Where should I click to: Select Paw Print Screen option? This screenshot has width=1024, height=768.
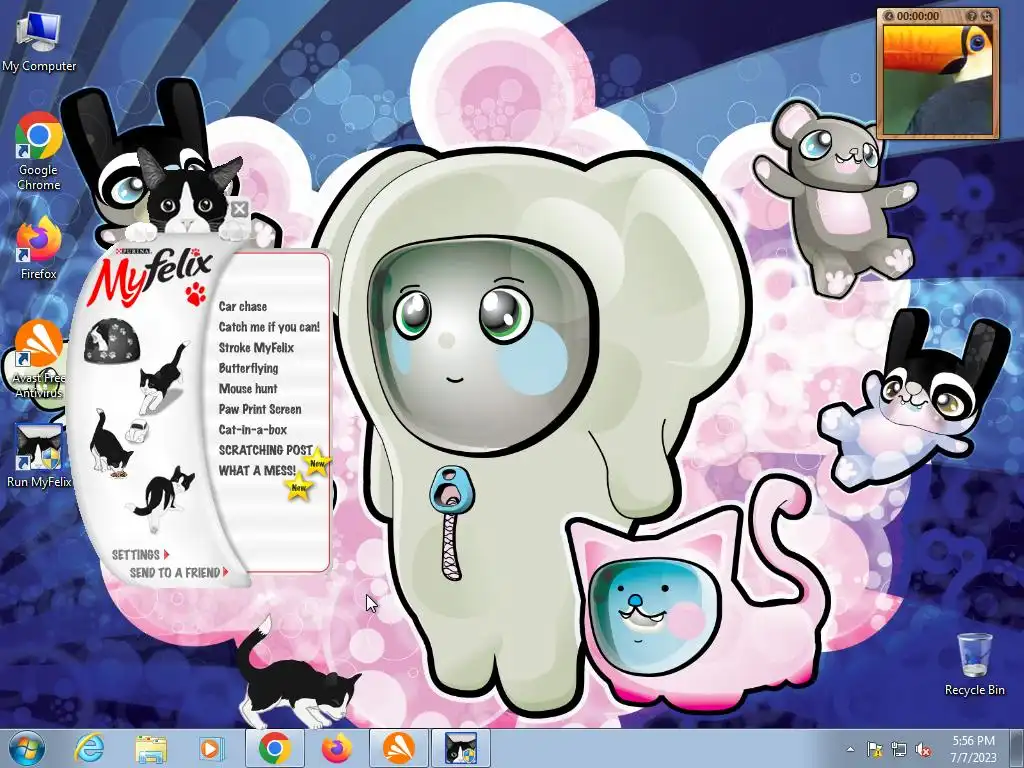click(259, 409)
